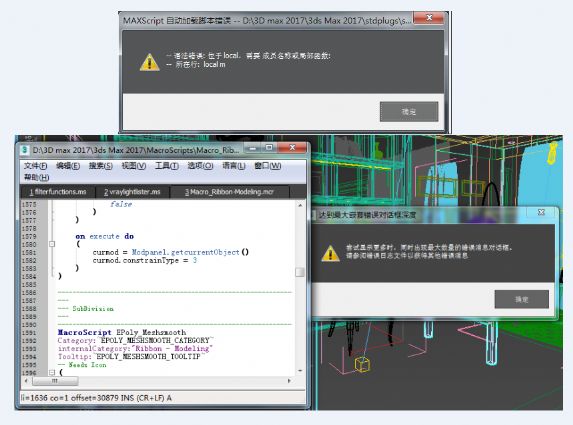Click the script editor title bar app icon
This screenshot has height=425, width=573.
(25, 150)
